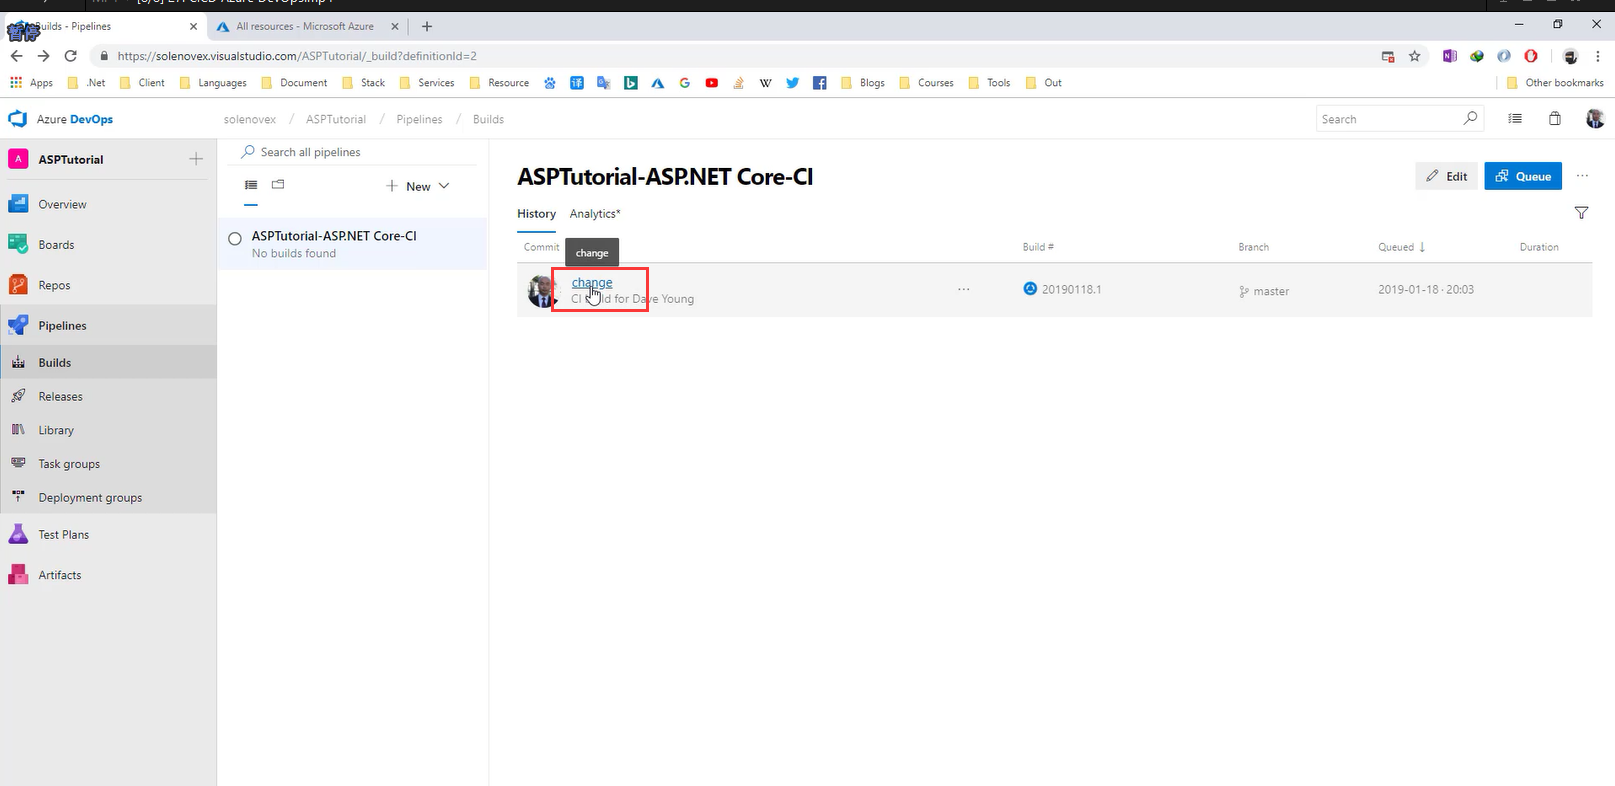The image size is (1615, 786).
Task: Click the Commit column header
Action: (x=541, y=247)
